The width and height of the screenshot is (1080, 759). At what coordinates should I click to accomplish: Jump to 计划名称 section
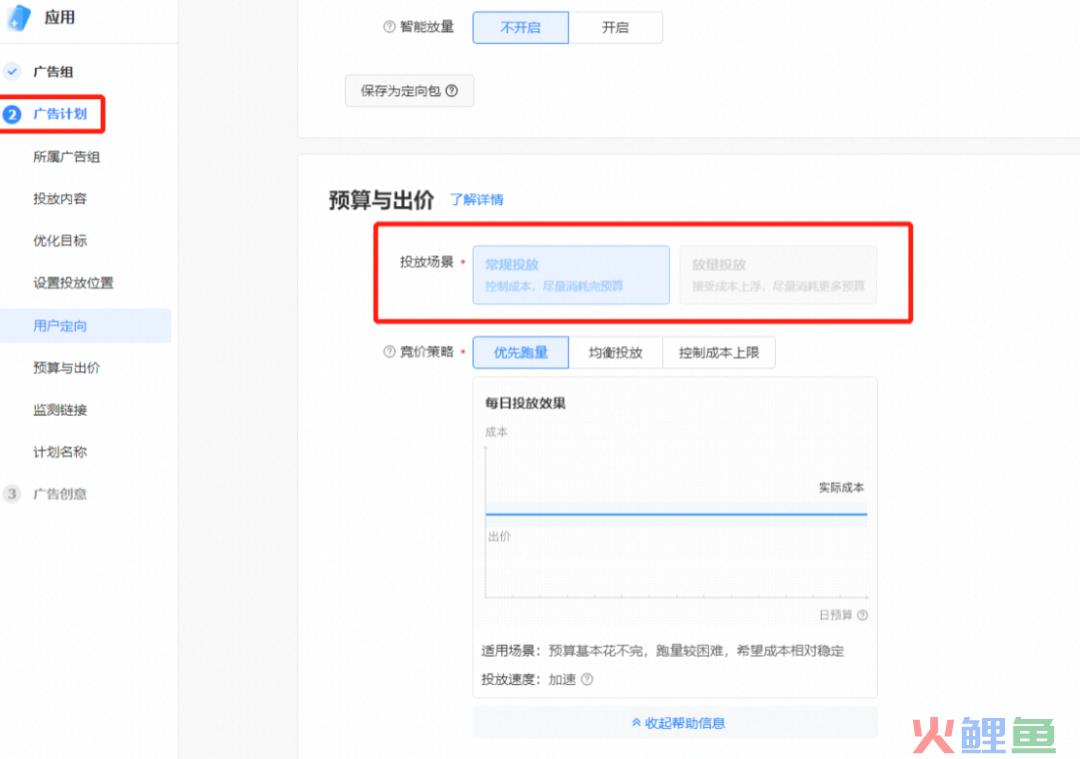(x=60, y=453)
